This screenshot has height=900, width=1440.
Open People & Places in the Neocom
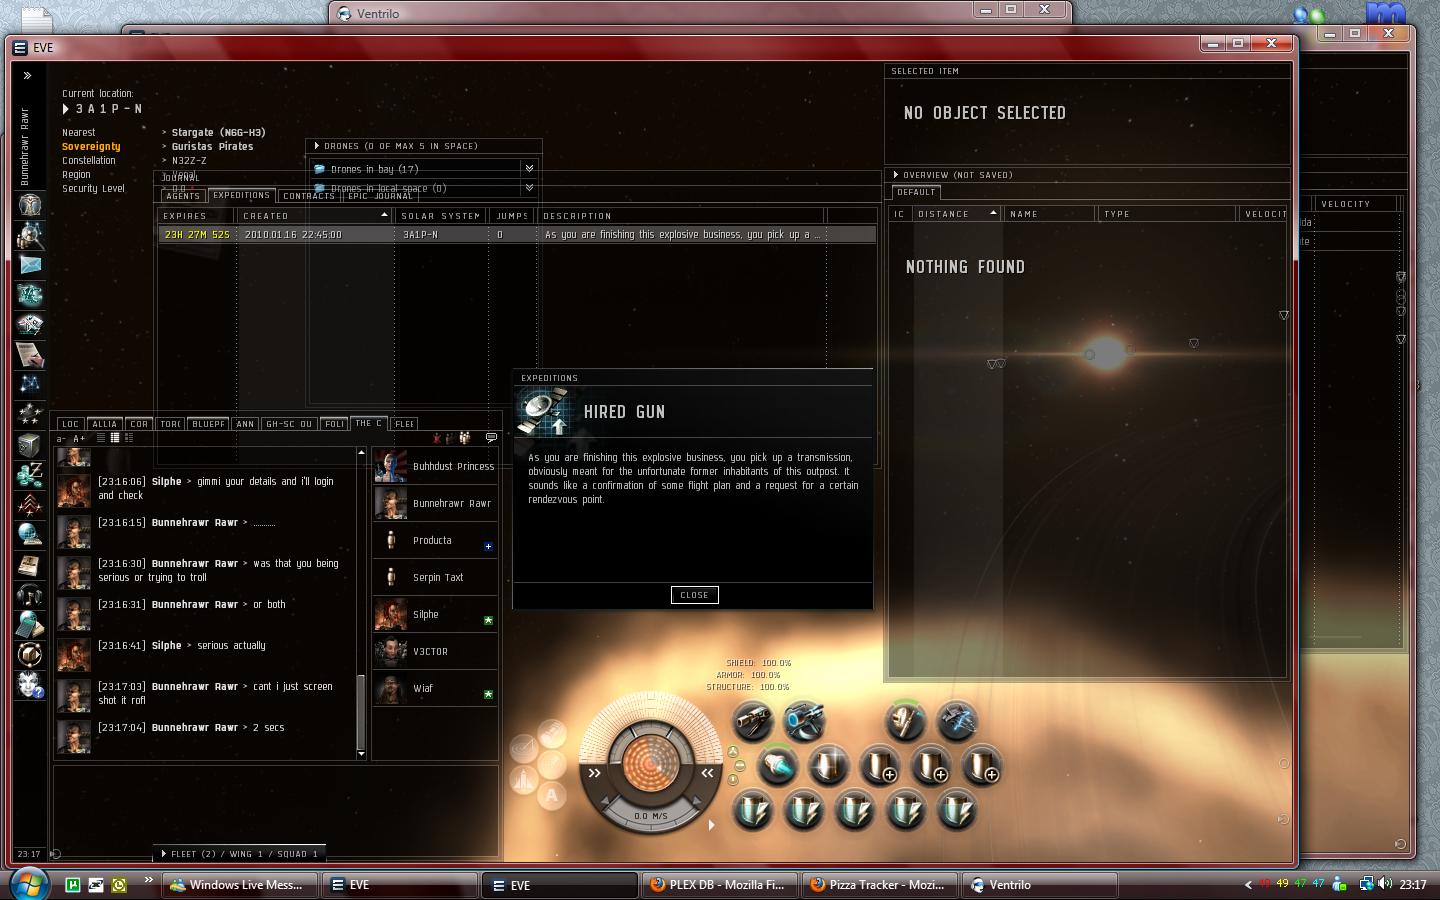click(30, 234)
